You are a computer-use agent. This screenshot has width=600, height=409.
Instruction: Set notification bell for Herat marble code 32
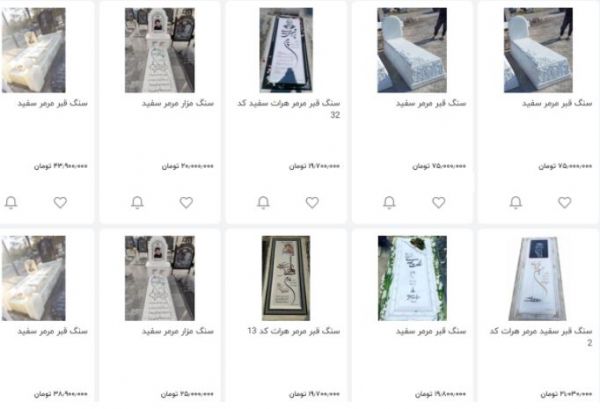click(x=263, y=202)
